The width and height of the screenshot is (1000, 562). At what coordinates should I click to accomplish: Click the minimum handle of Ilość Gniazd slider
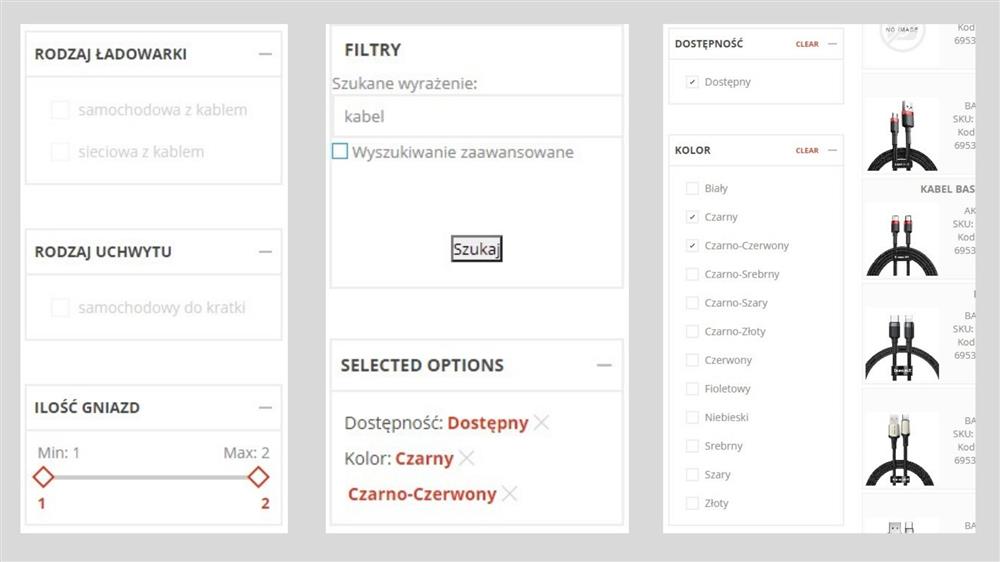(x=43, y=477)
